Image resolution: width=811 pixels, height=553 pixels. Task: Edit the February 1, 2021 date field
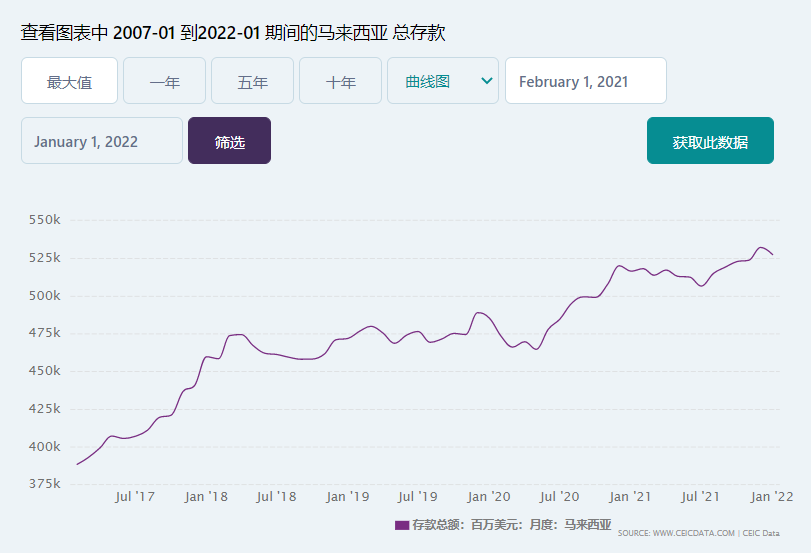[x=585, y=81]
